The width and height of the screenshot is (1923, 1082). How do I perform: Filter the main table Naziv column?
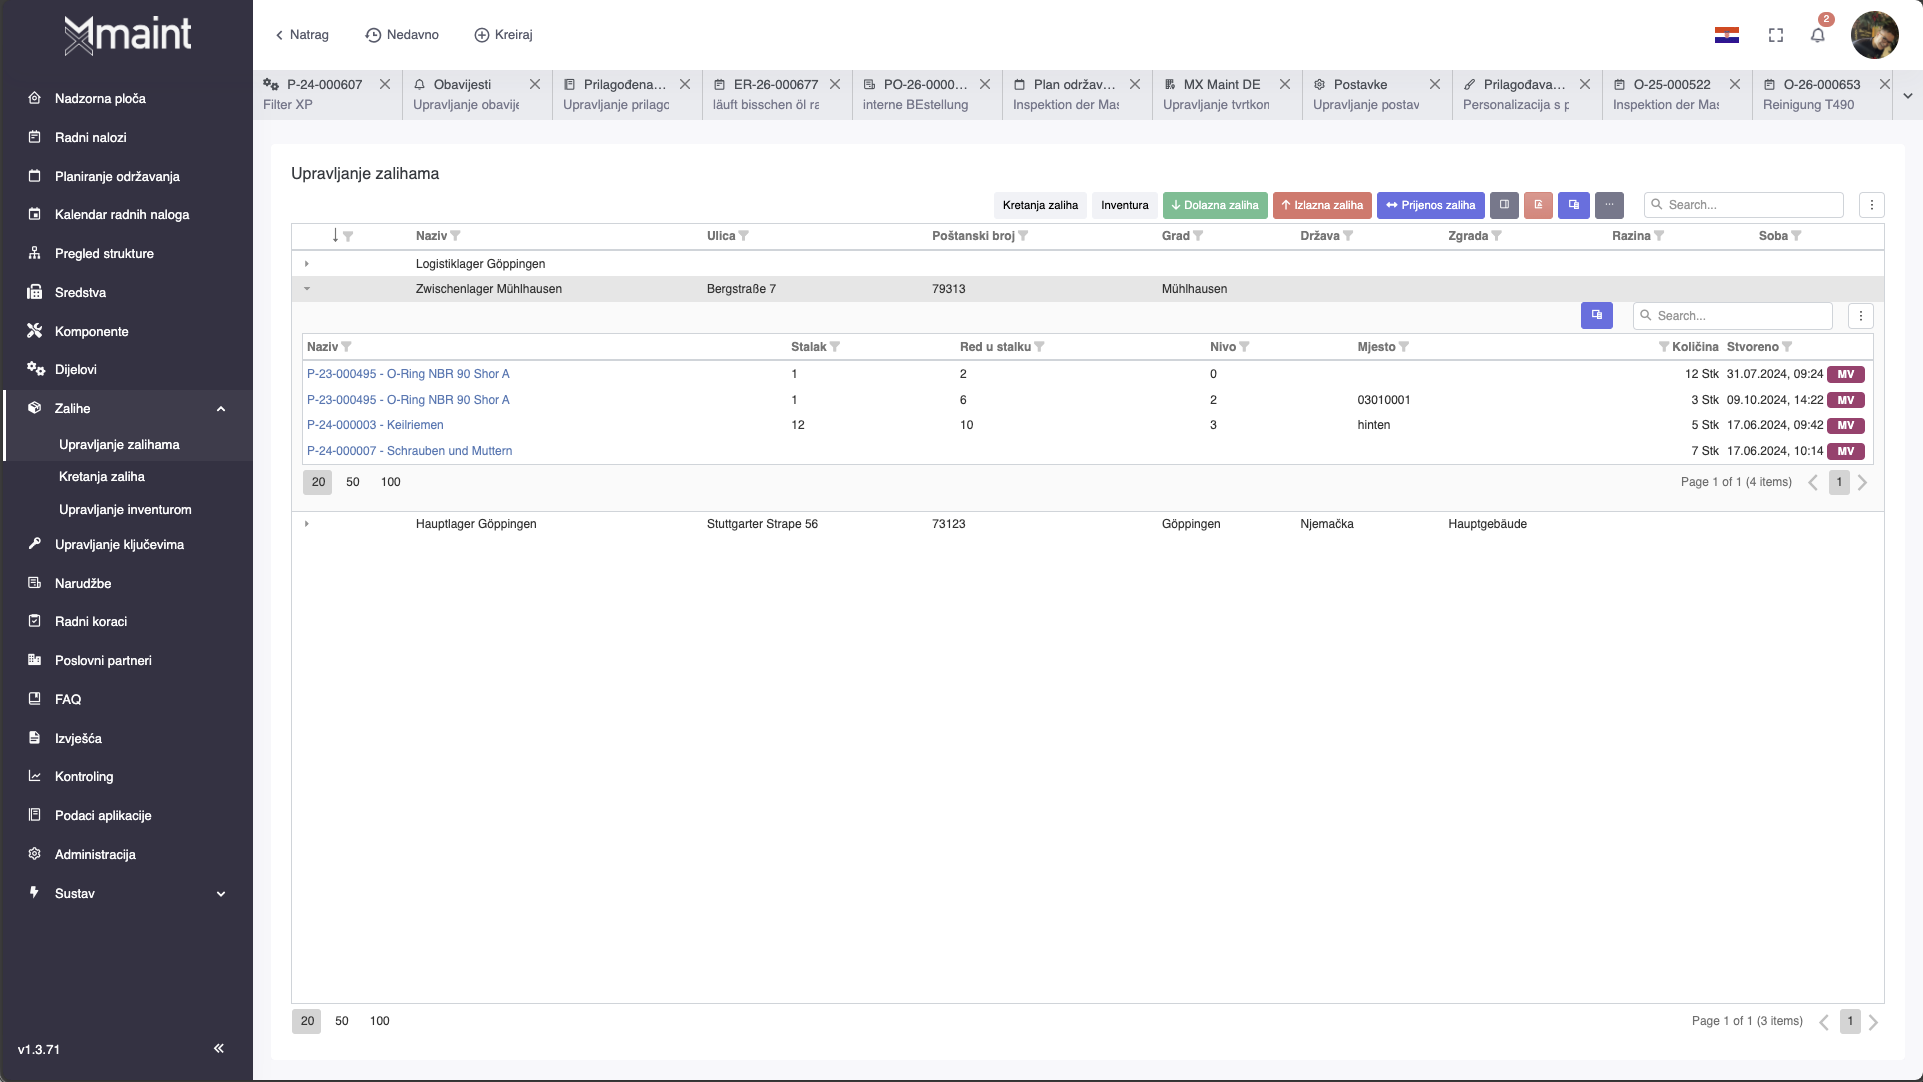pyautogui.click(x=455, y=236)
